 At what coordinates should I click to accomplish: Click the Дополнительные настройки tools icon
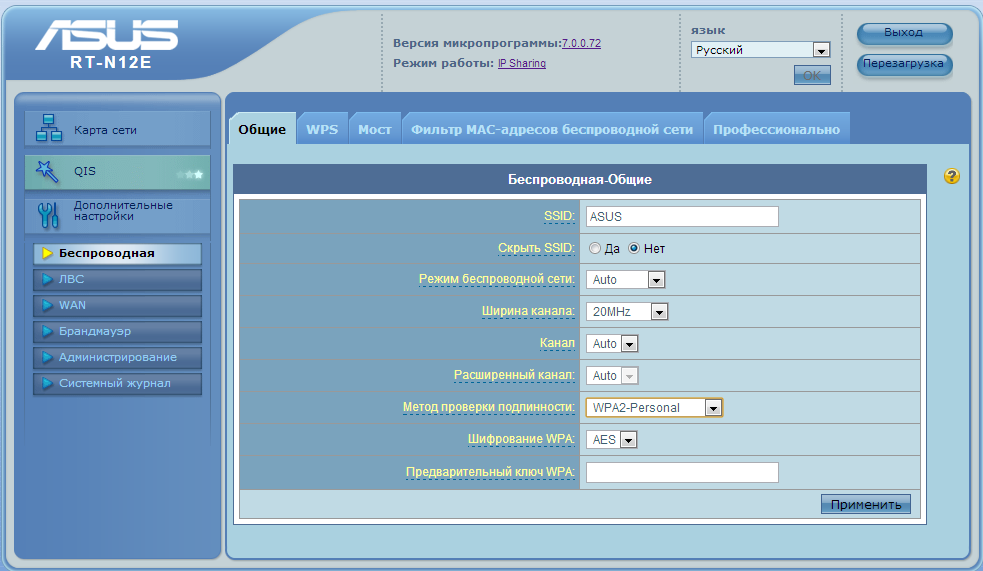click(48, 213)
